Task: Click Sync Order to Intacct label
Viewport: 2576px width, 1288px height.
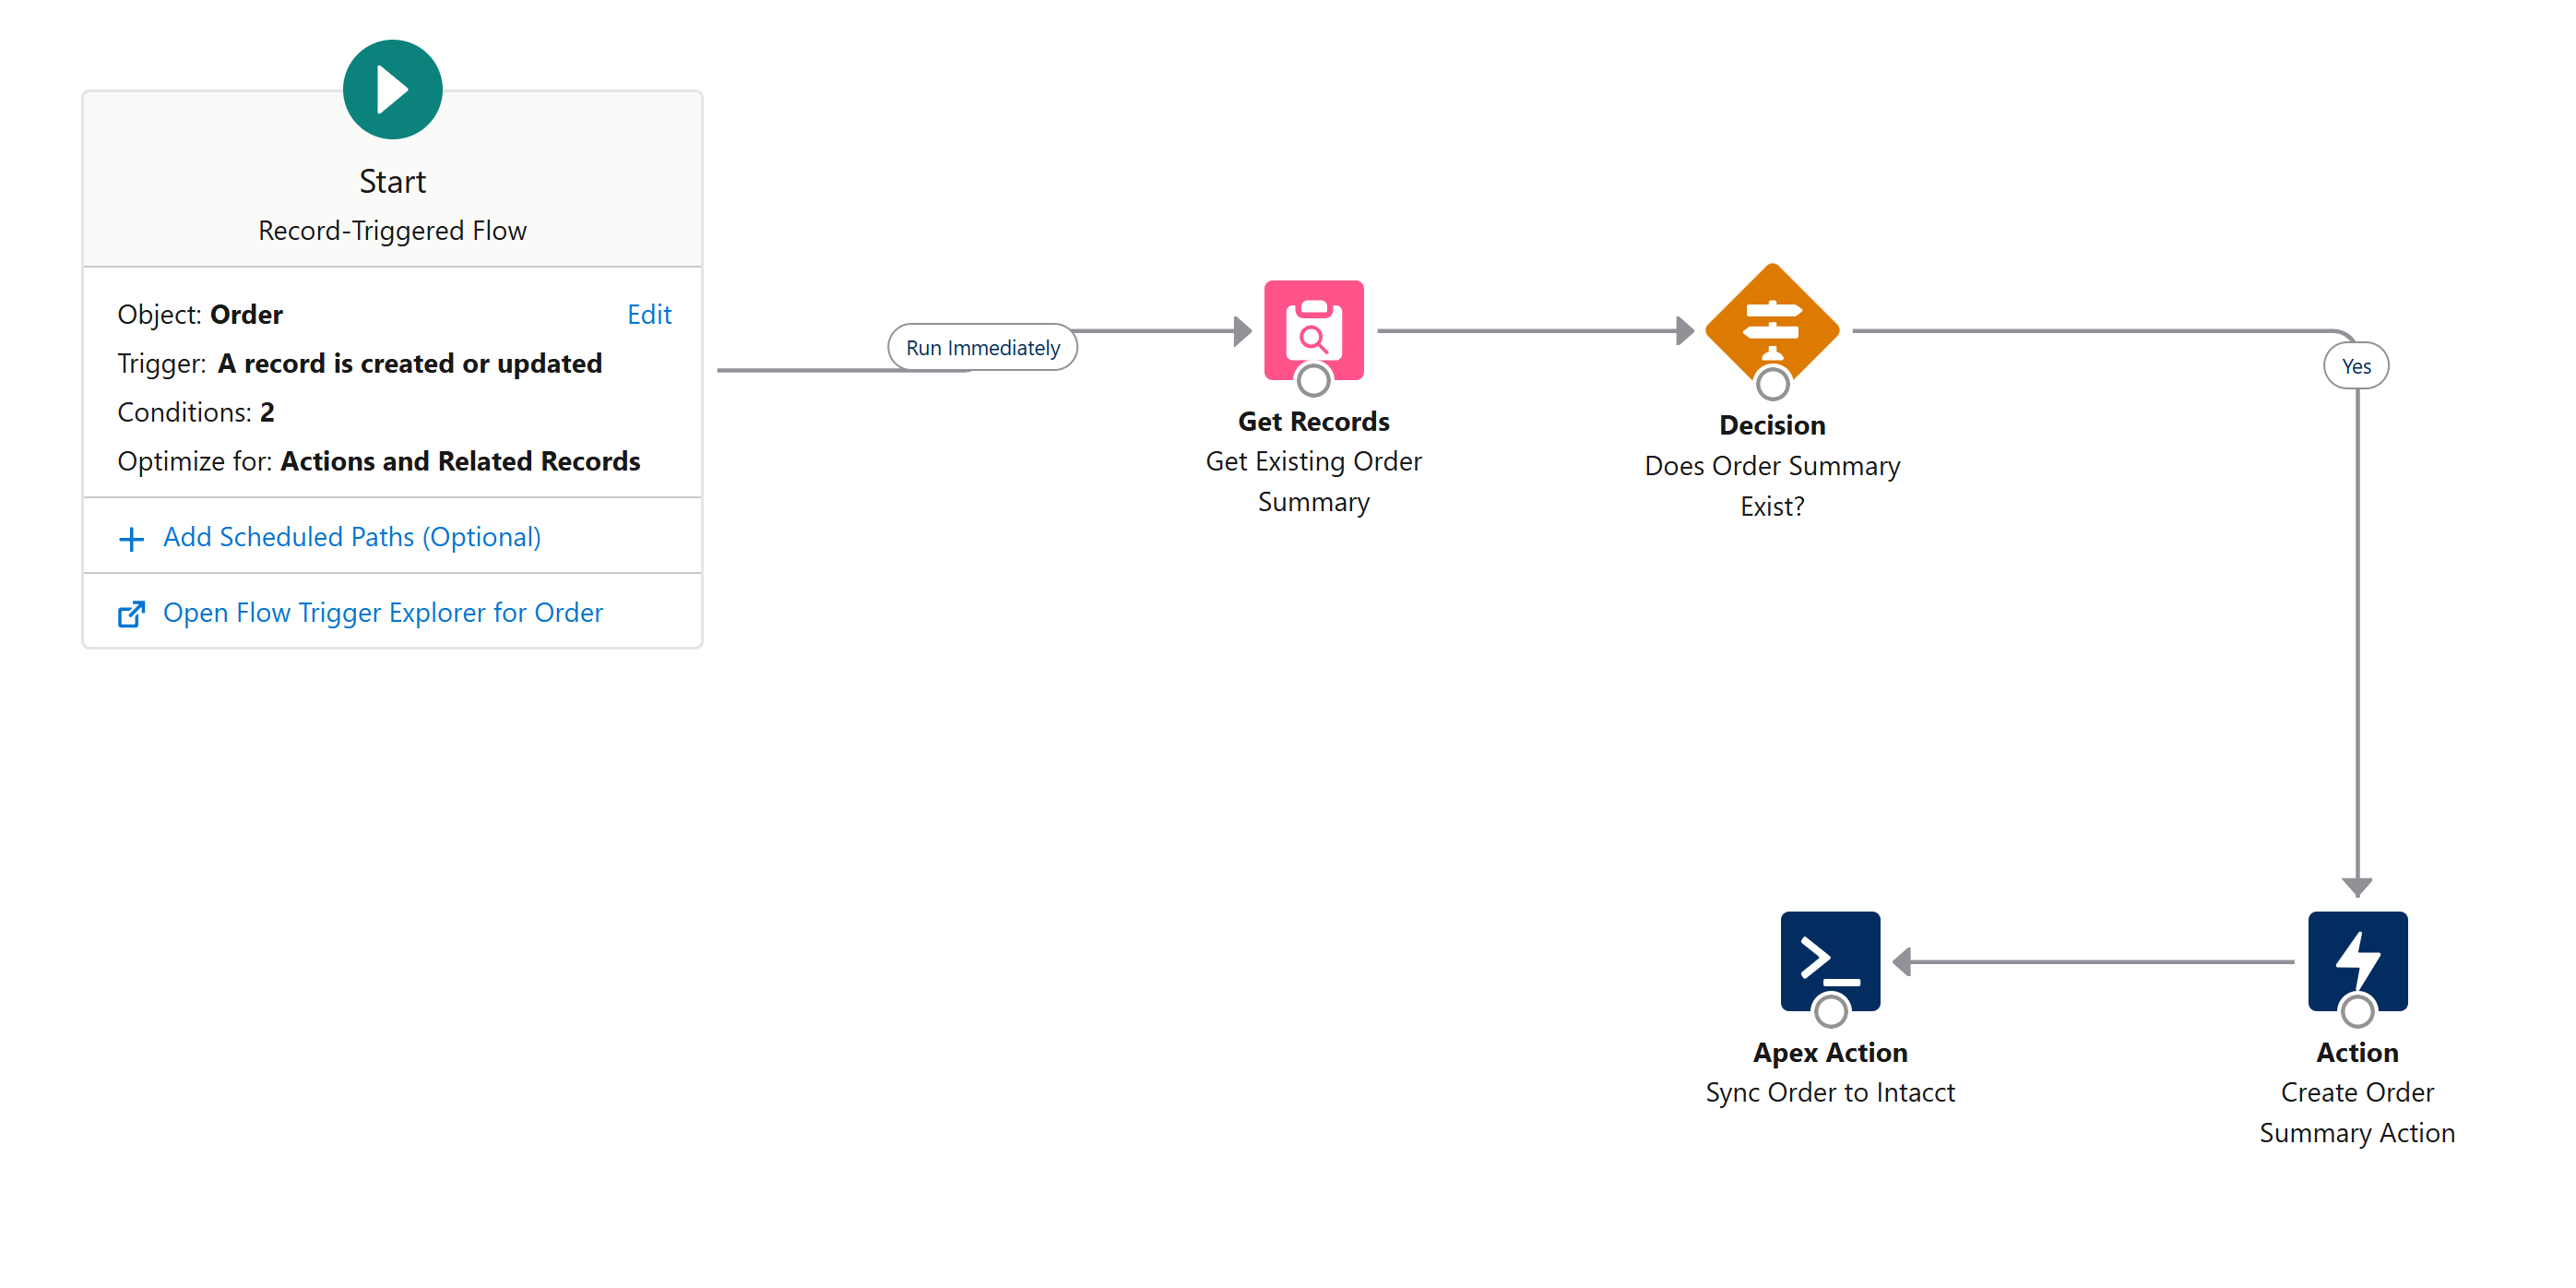Action: coord(1829,1092)
